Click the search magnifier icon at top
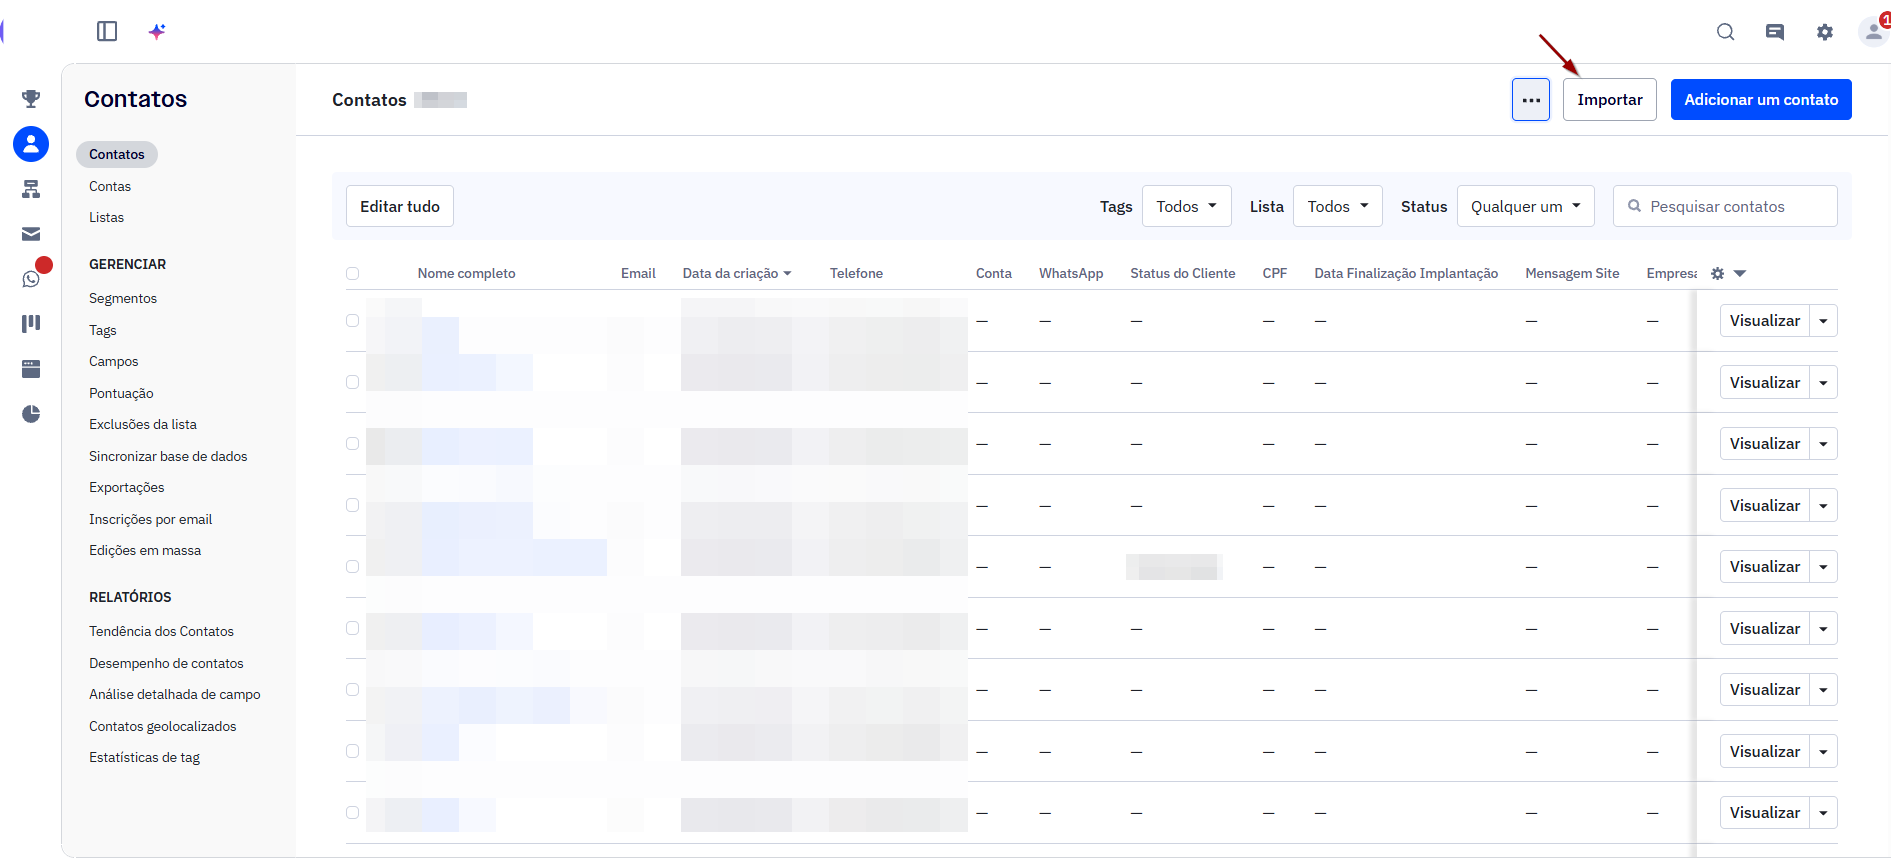Screen dimensions: 1891x861 (1725, 32)
